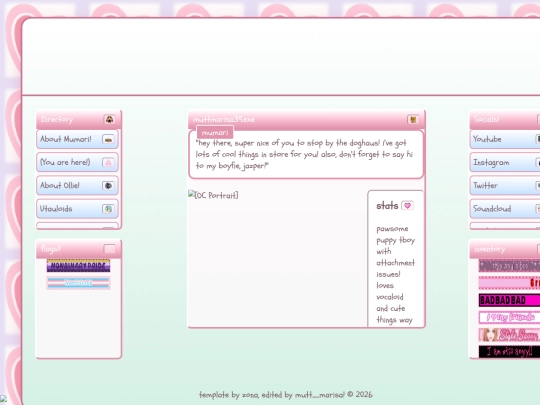
Task: Click the 'hey there' dialogue text
Action: (304, 154)
